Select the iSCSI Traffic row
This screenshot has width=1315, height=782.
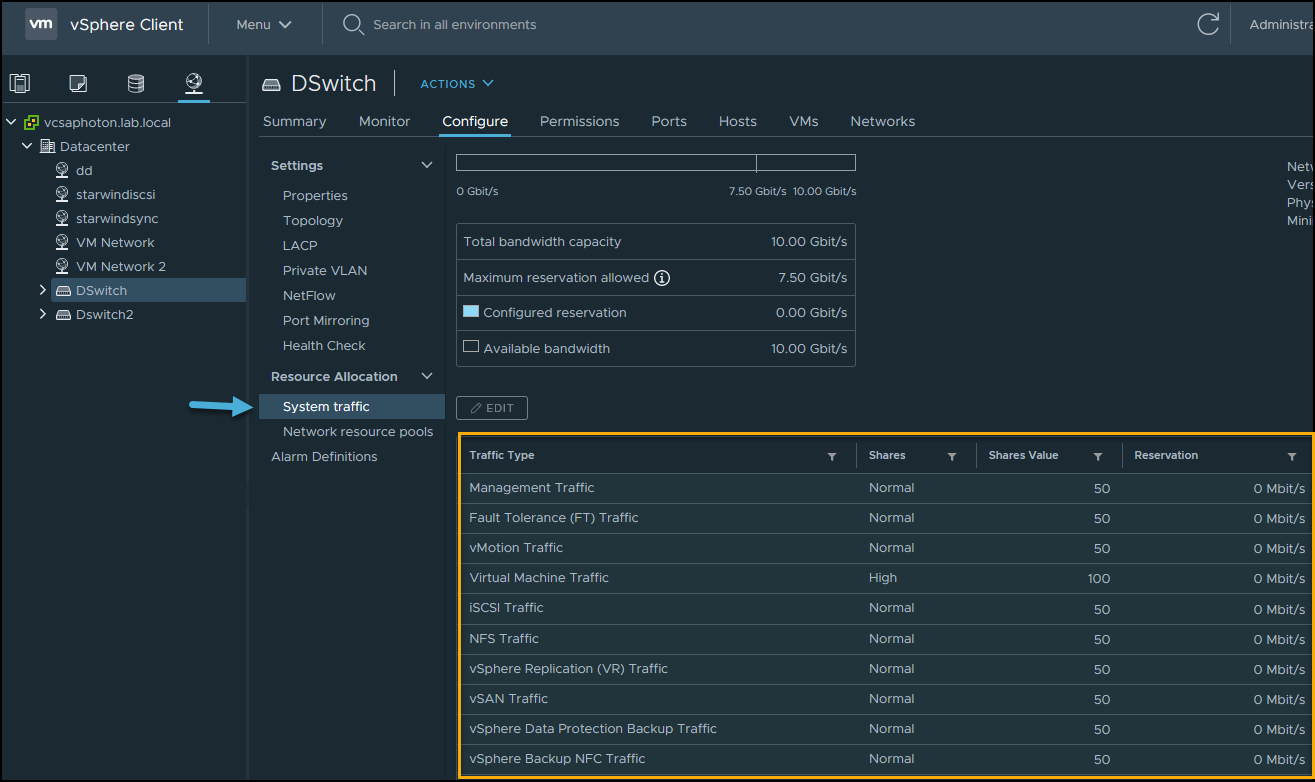coord(885,608)
